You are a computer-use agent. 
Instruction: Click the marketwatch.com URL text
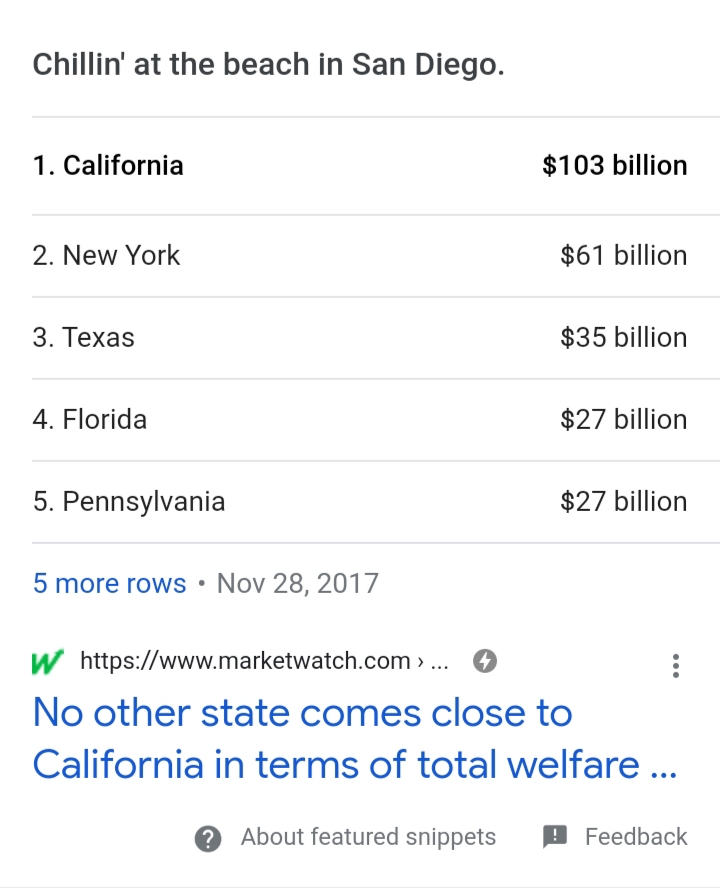pyautogui.click(x=246, y=661)
